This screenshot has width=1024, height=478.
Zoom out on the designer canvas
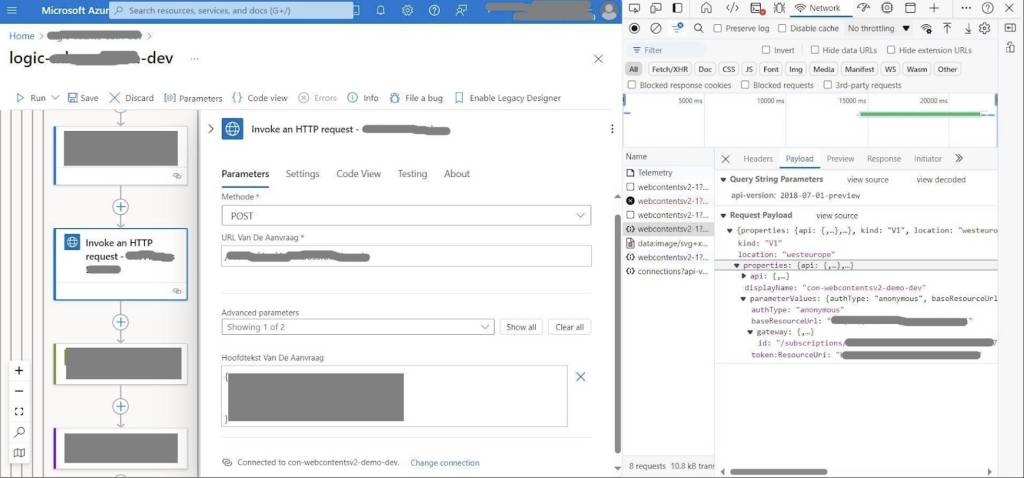coord(19,391)
